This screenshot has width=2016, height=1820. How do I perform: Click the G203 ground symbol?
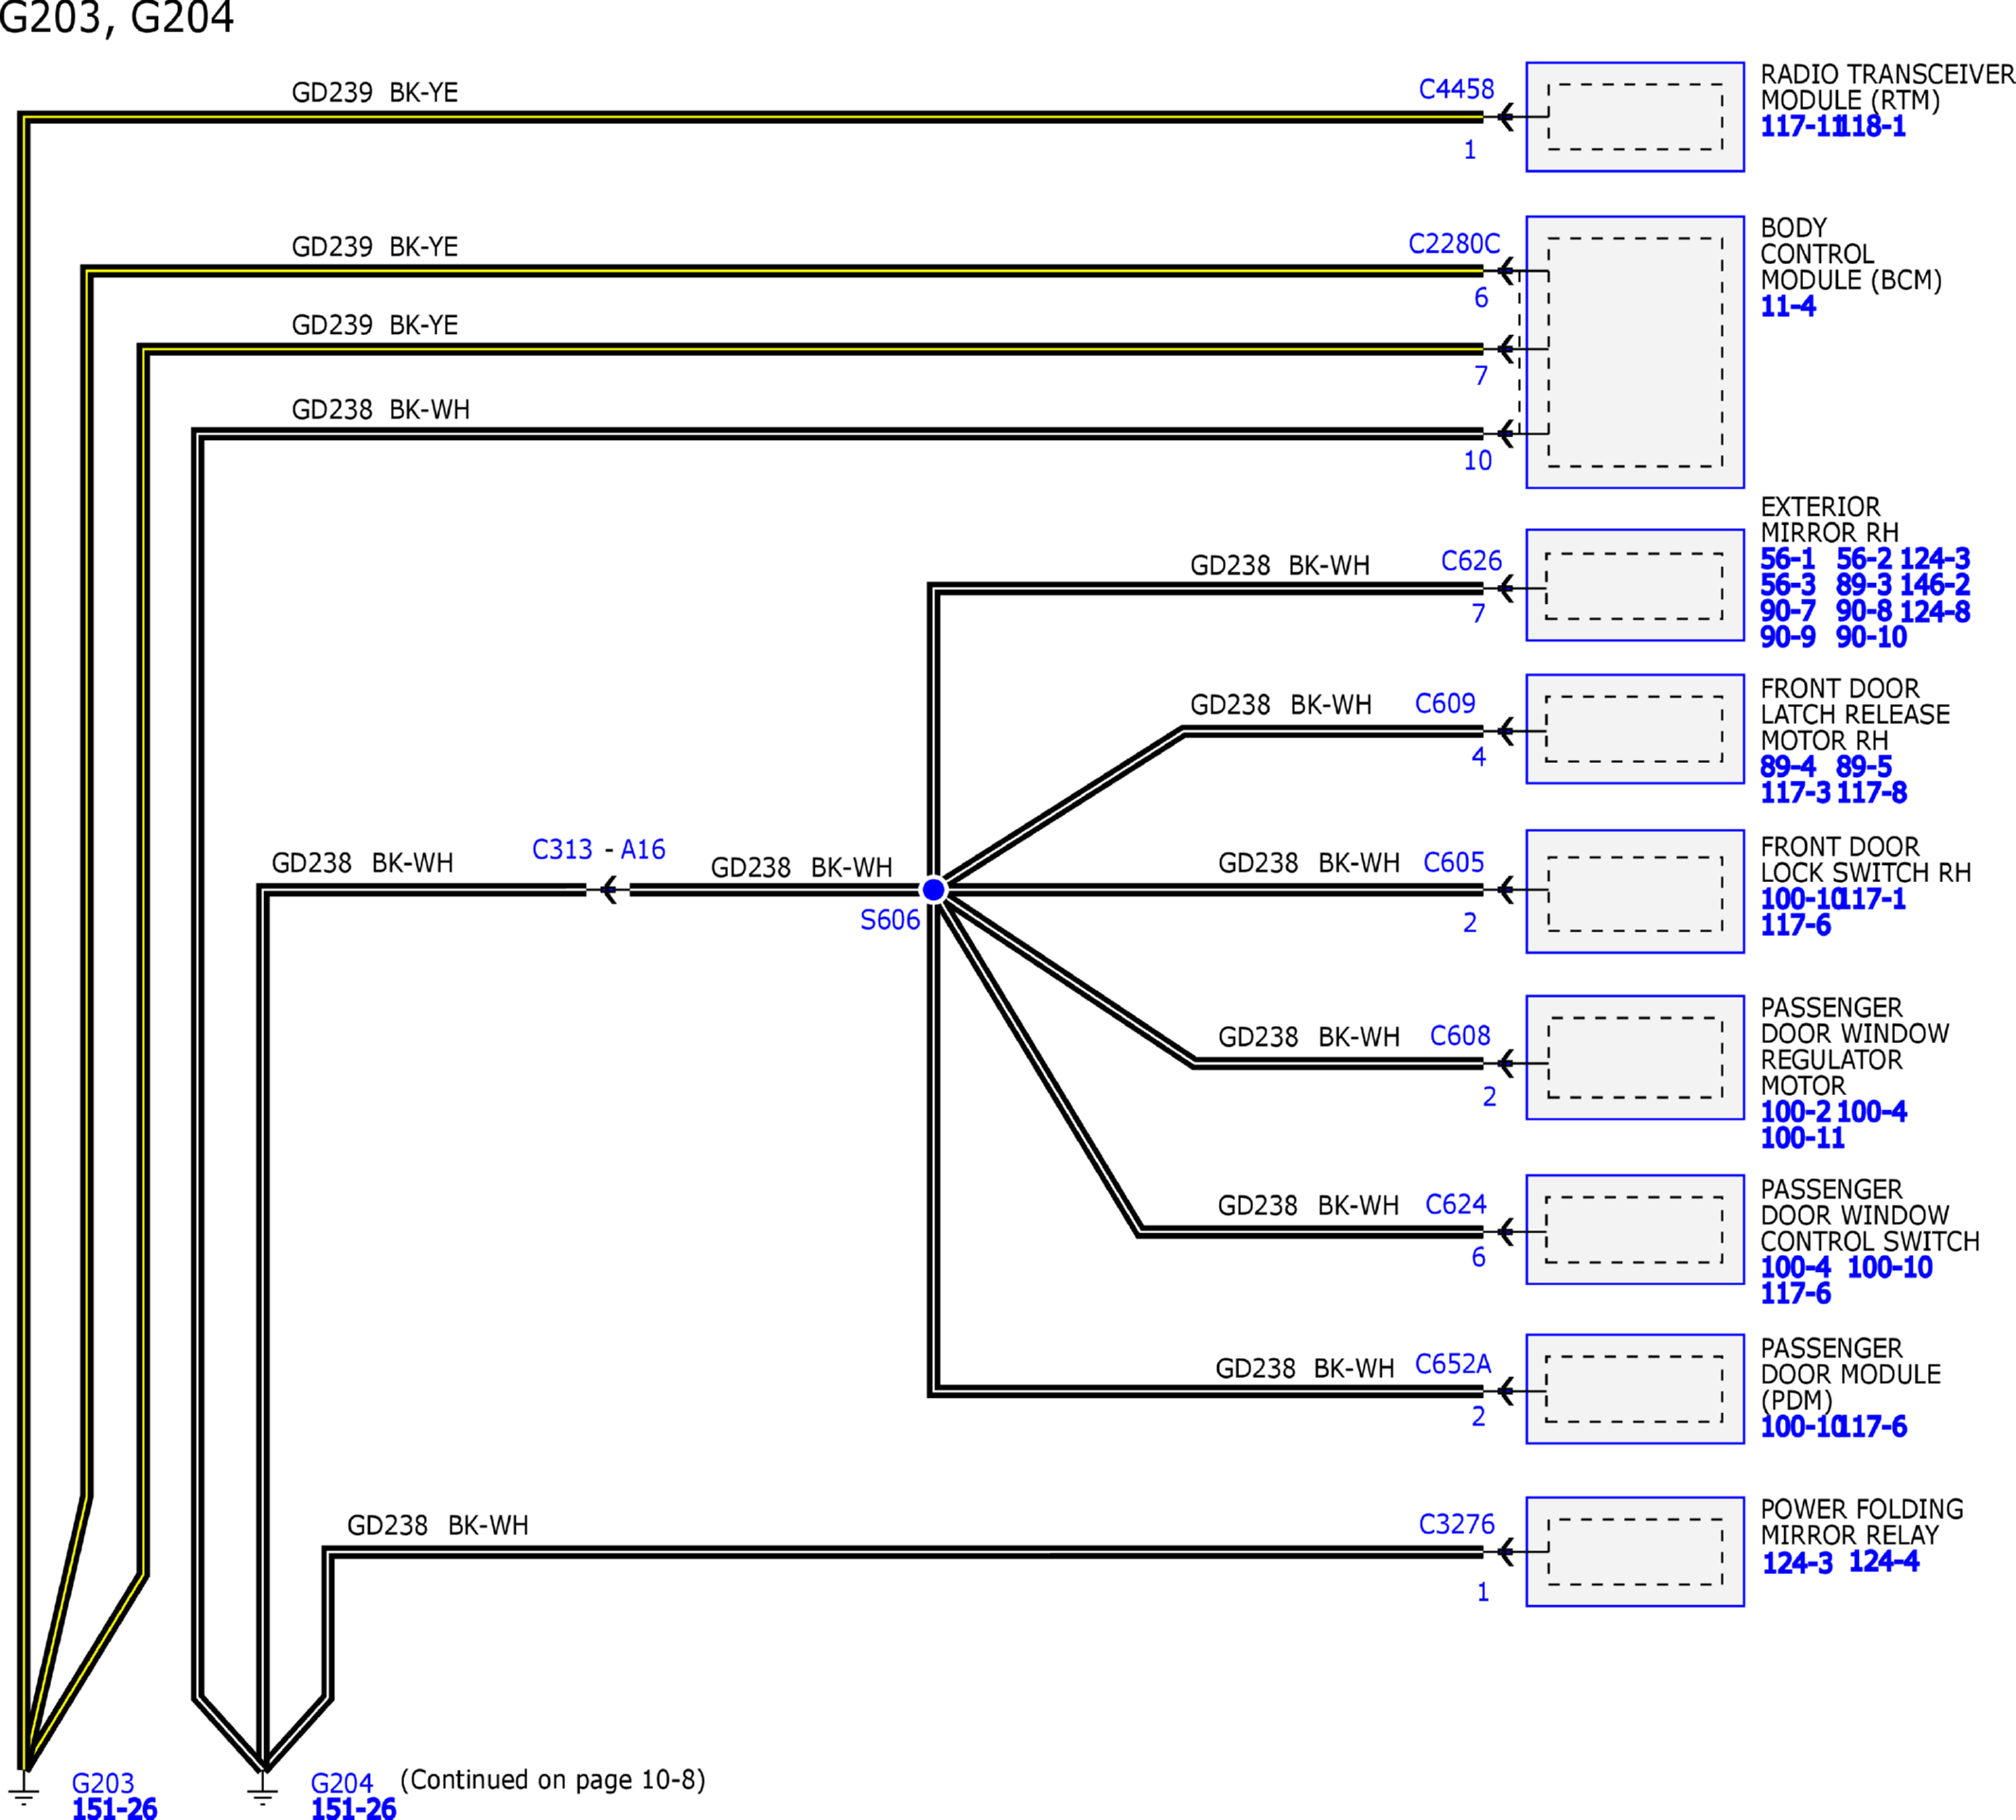25,1789
